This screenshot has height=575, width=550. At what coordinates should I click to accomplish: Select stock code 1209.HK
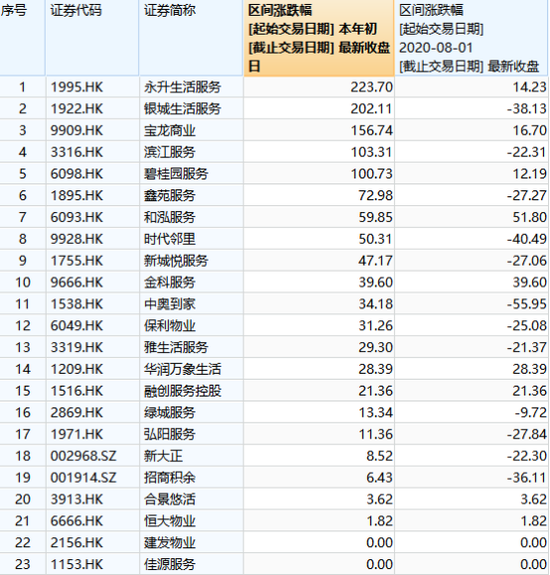77,369
